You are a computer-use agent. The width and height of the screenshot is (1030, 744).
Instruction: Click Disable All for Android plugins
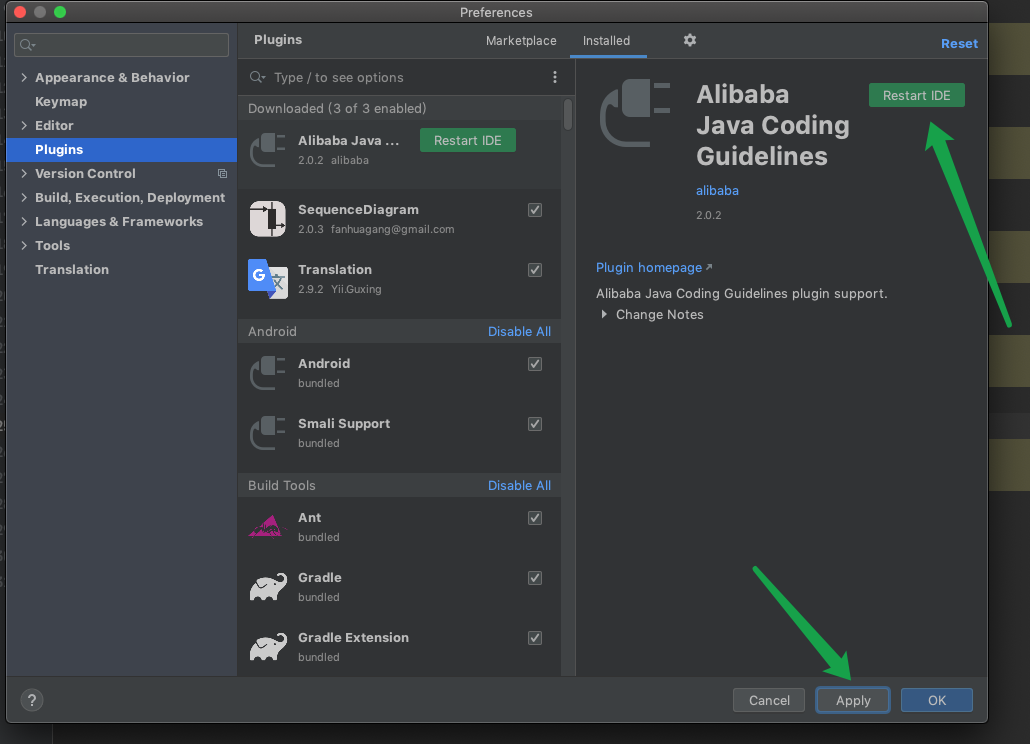click(x=519, y=332)
